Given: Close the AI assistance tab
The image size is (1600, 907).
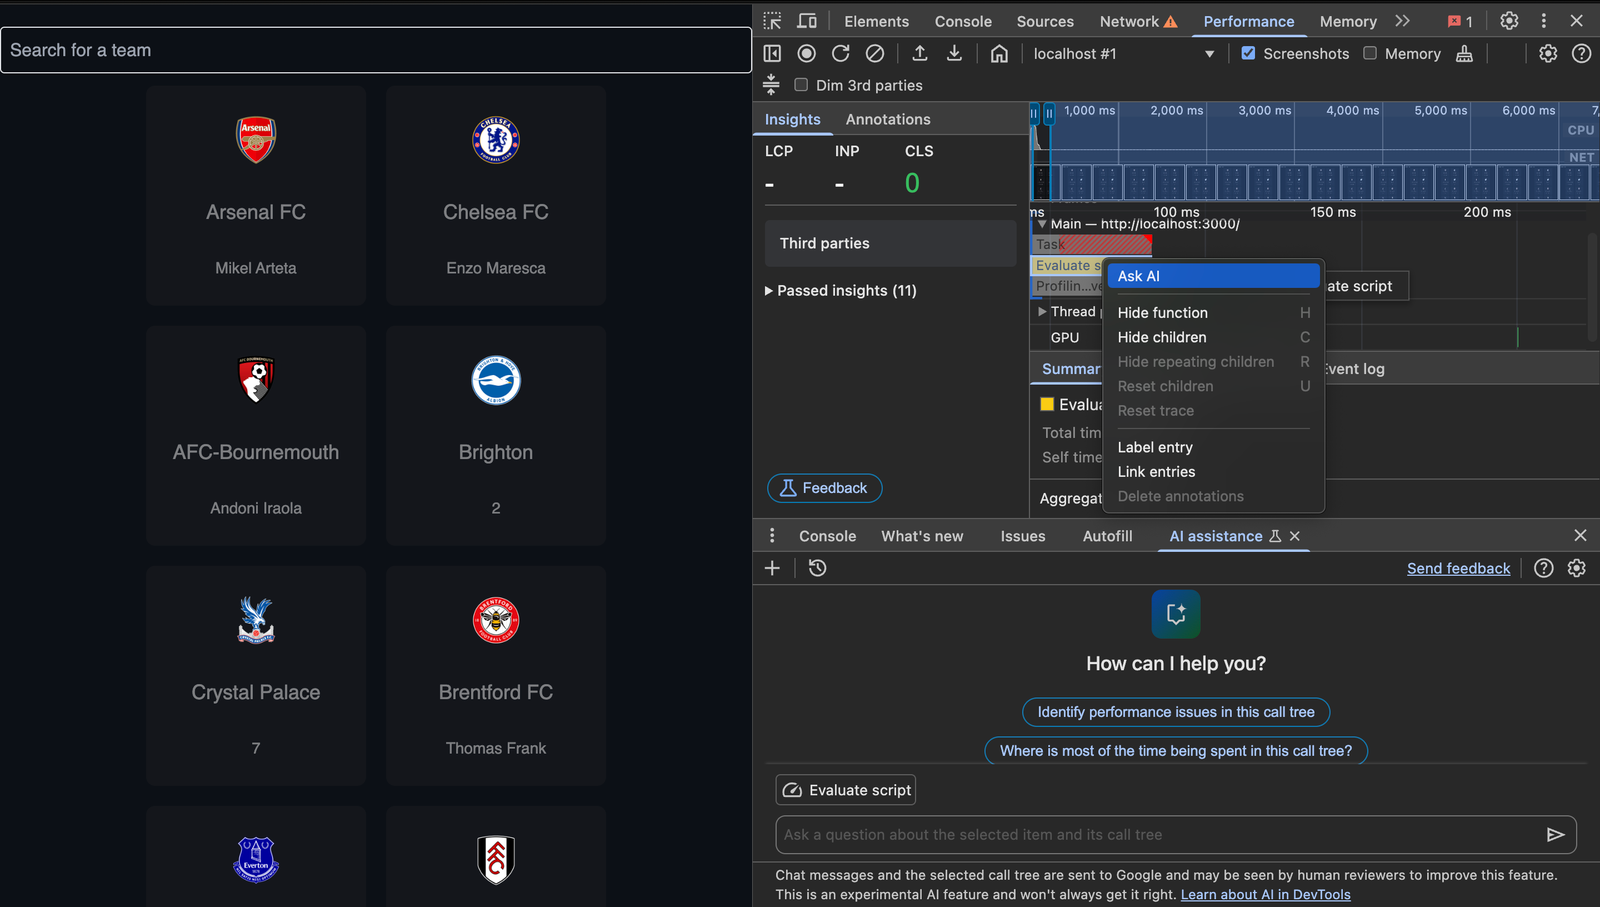Looking at the screenshot, I should tap(1295, 536).
